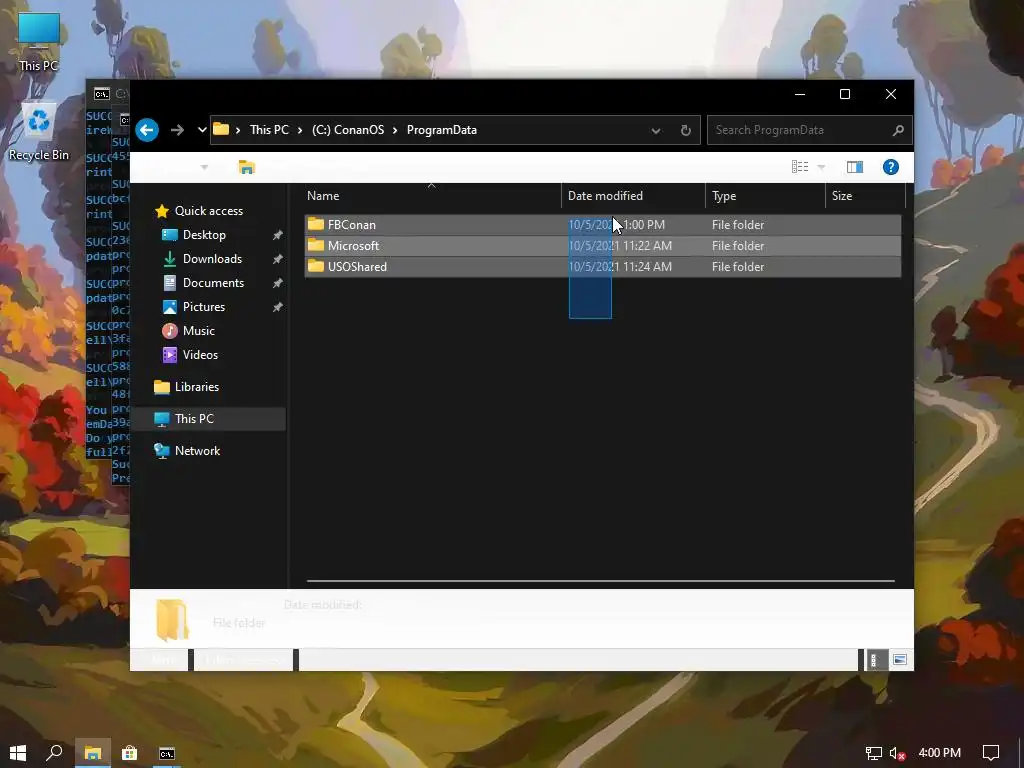Click the Microsoft folder icon
The image size is (1024, 768).
316,245
